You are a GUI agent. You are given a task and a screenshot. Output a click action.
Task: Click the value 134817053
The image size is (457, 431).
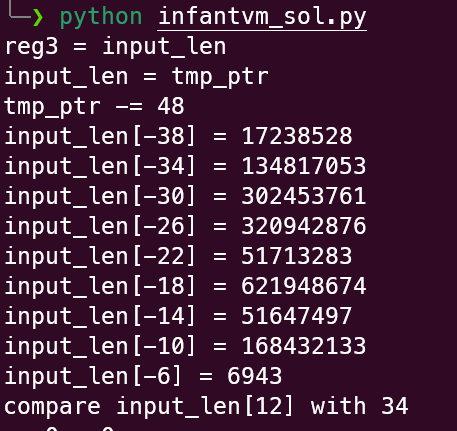tap(304, 166)
